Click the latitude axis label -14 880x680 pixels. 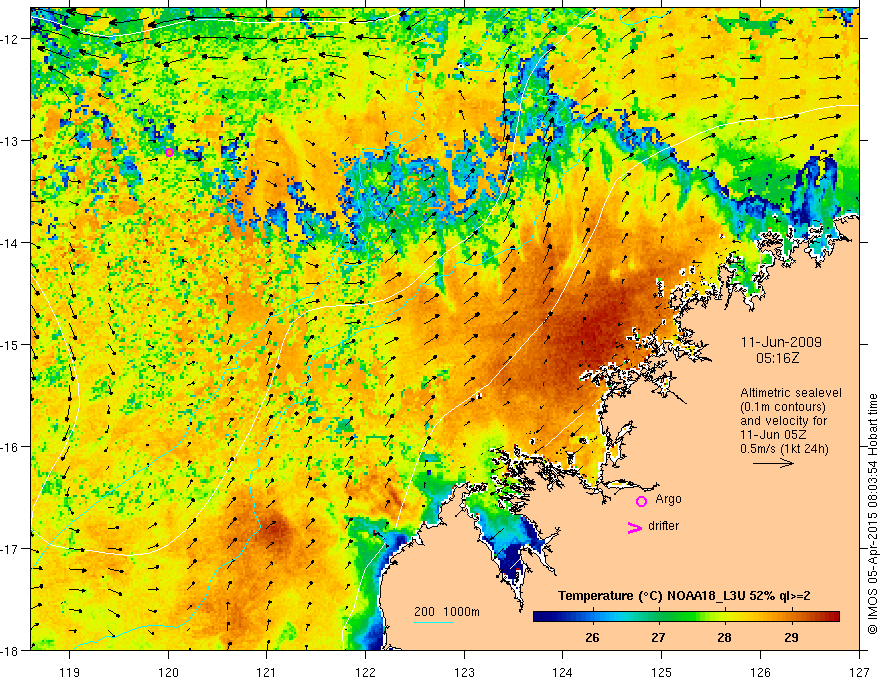click(x=11, y=243)
